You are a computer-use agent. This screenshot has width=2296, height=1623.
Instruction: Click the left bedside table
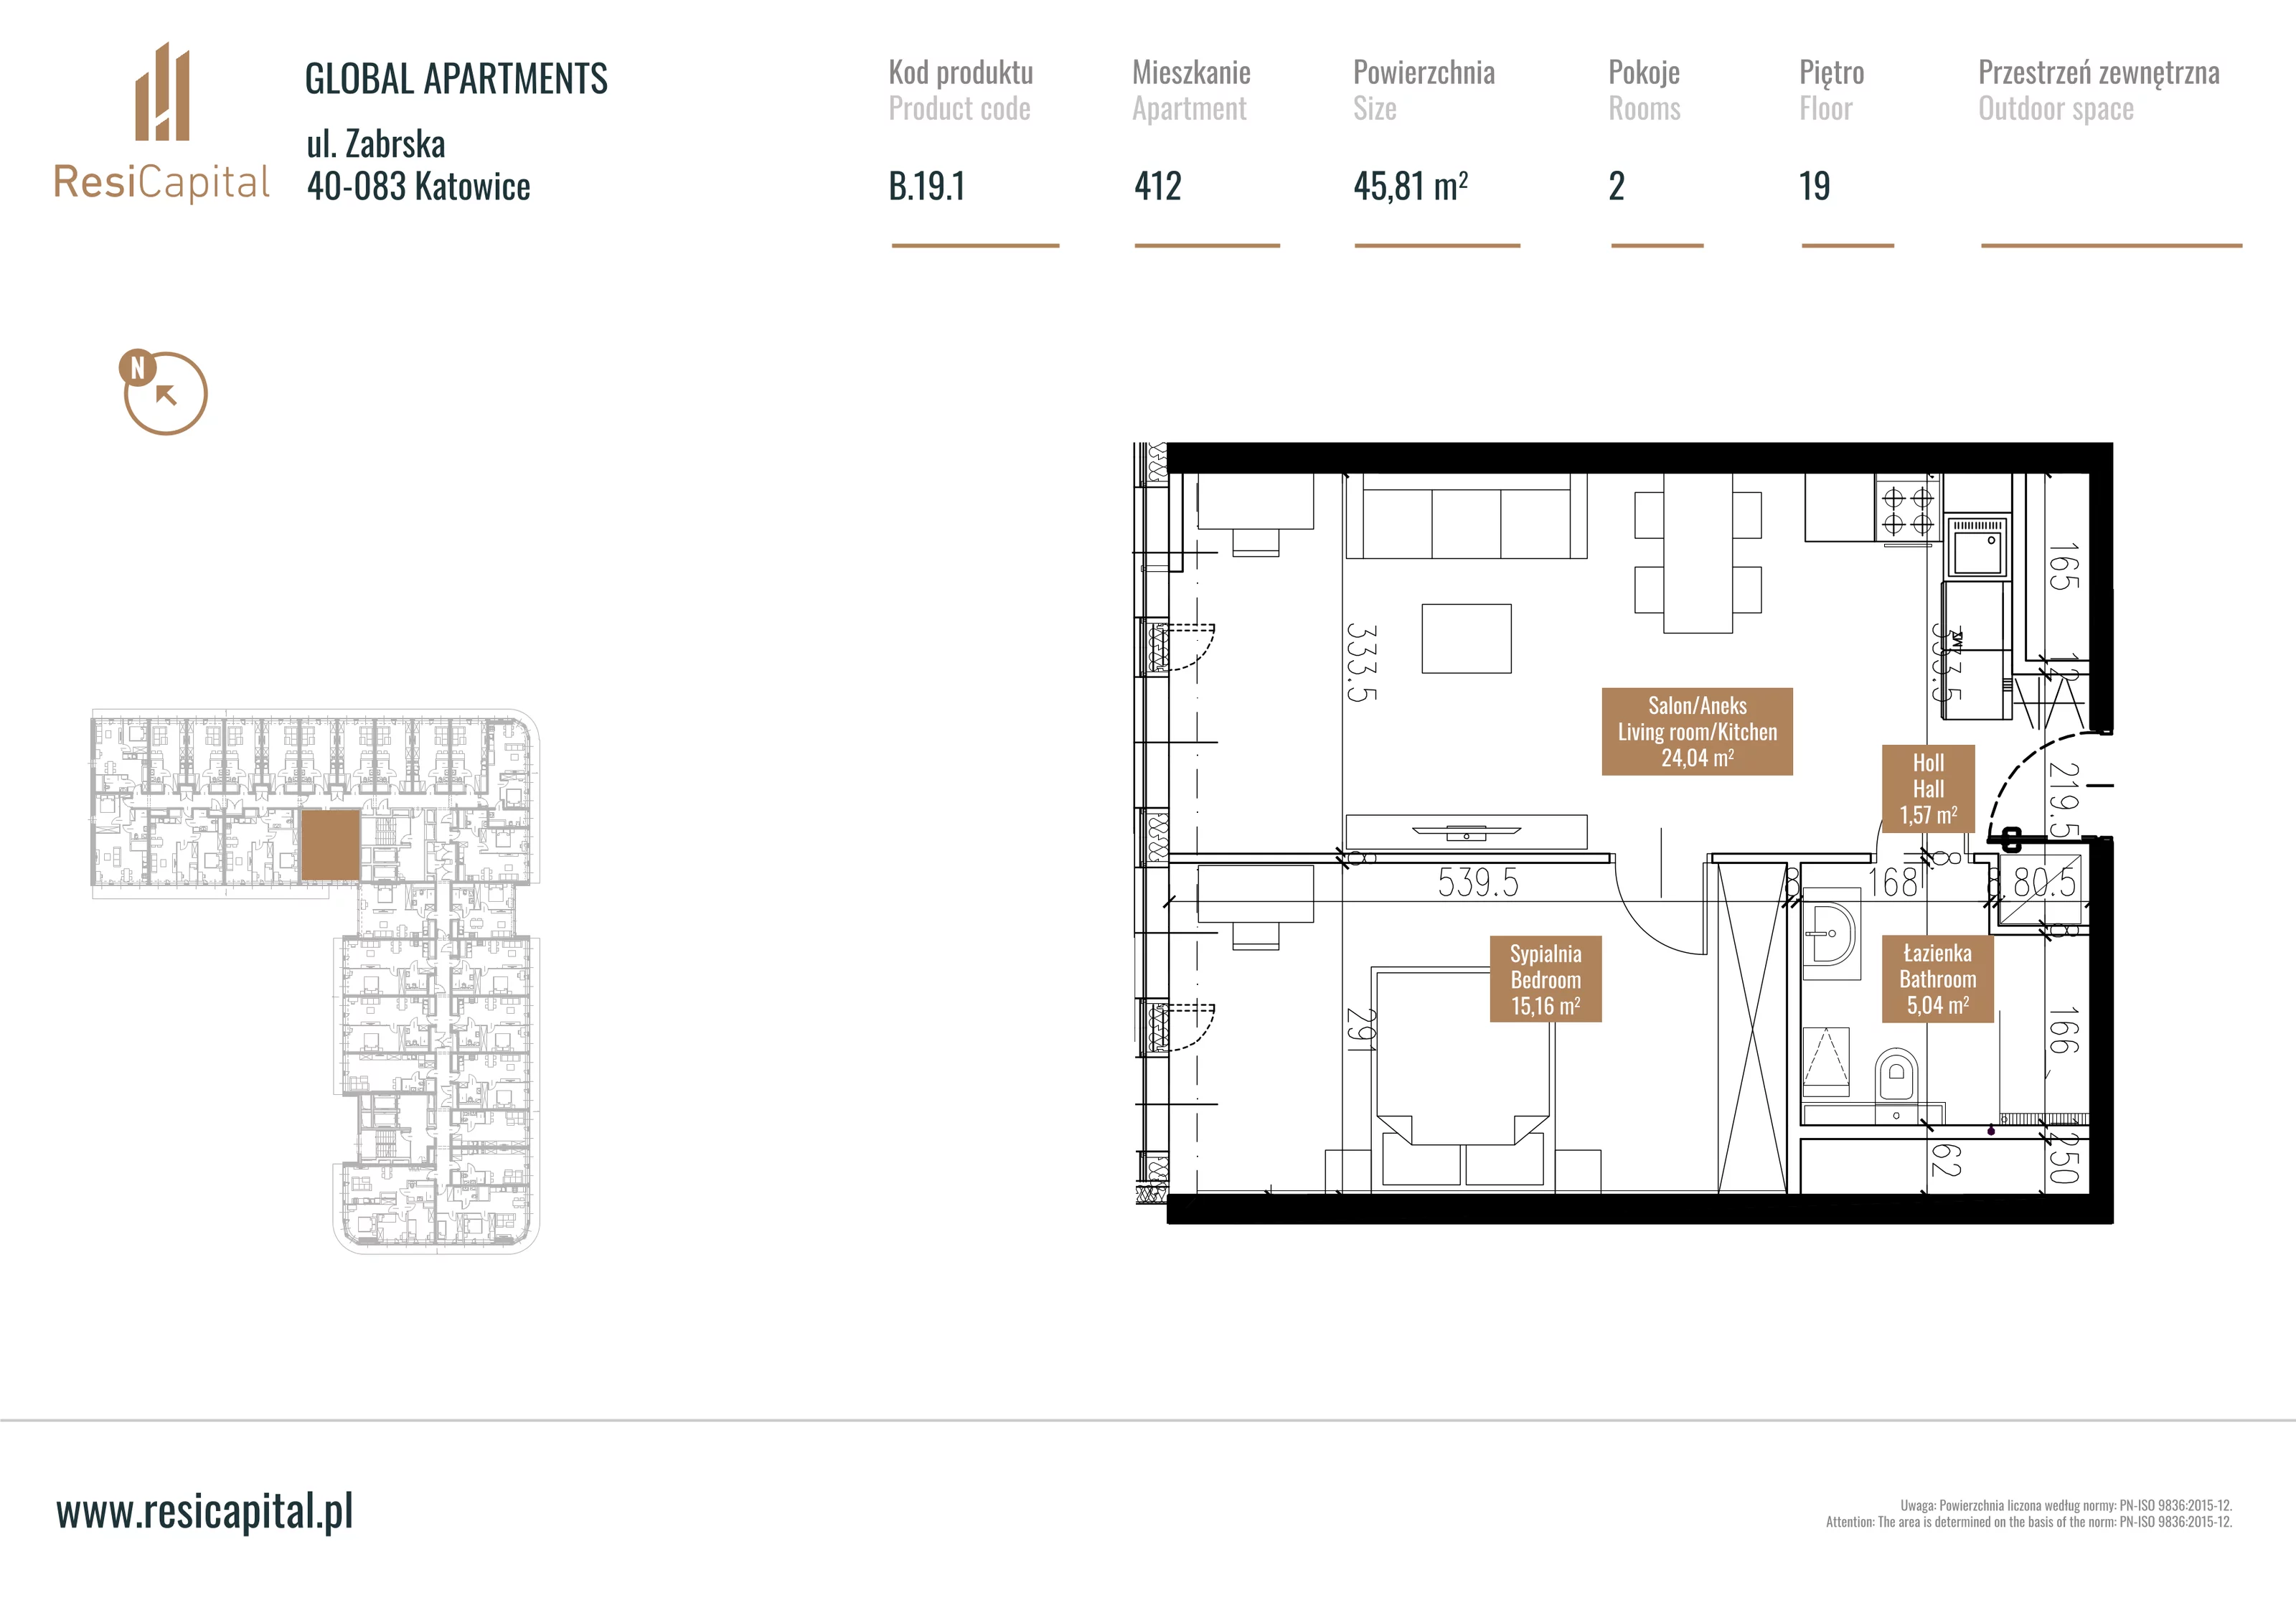[x=1348, y=1171]
